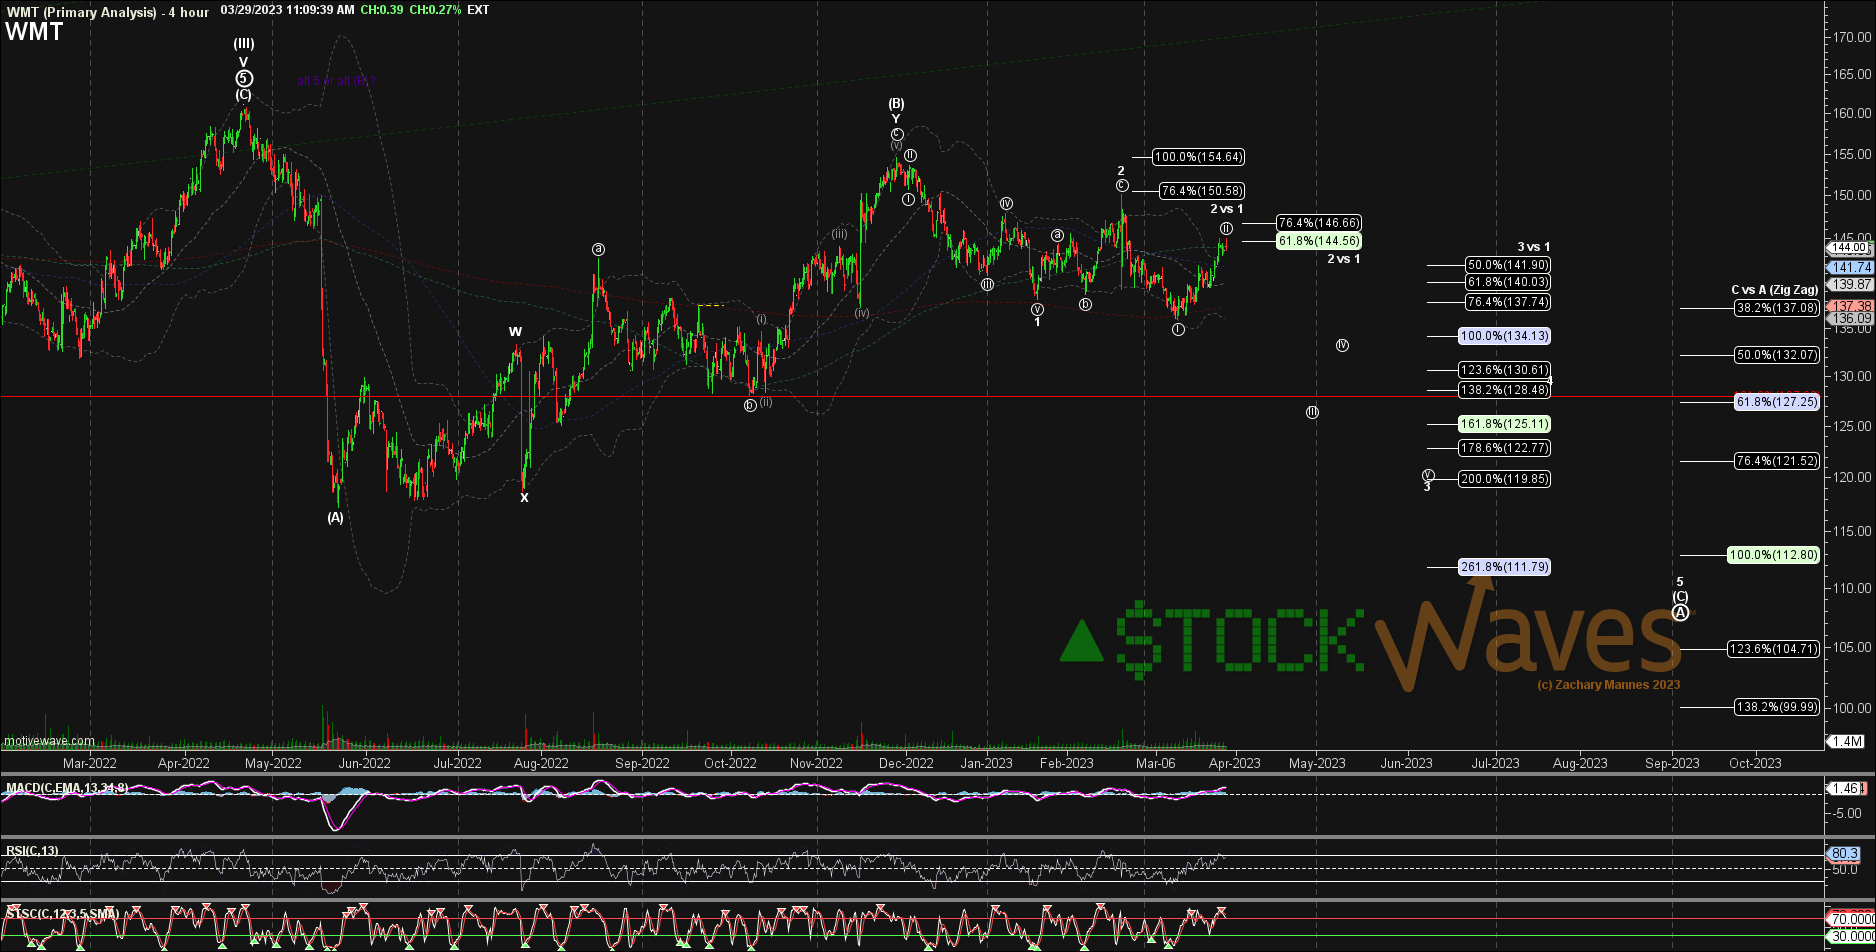Screen dimensions: 1876x952
Task: Click the X wave label at the July low
Action: point(524,497)
